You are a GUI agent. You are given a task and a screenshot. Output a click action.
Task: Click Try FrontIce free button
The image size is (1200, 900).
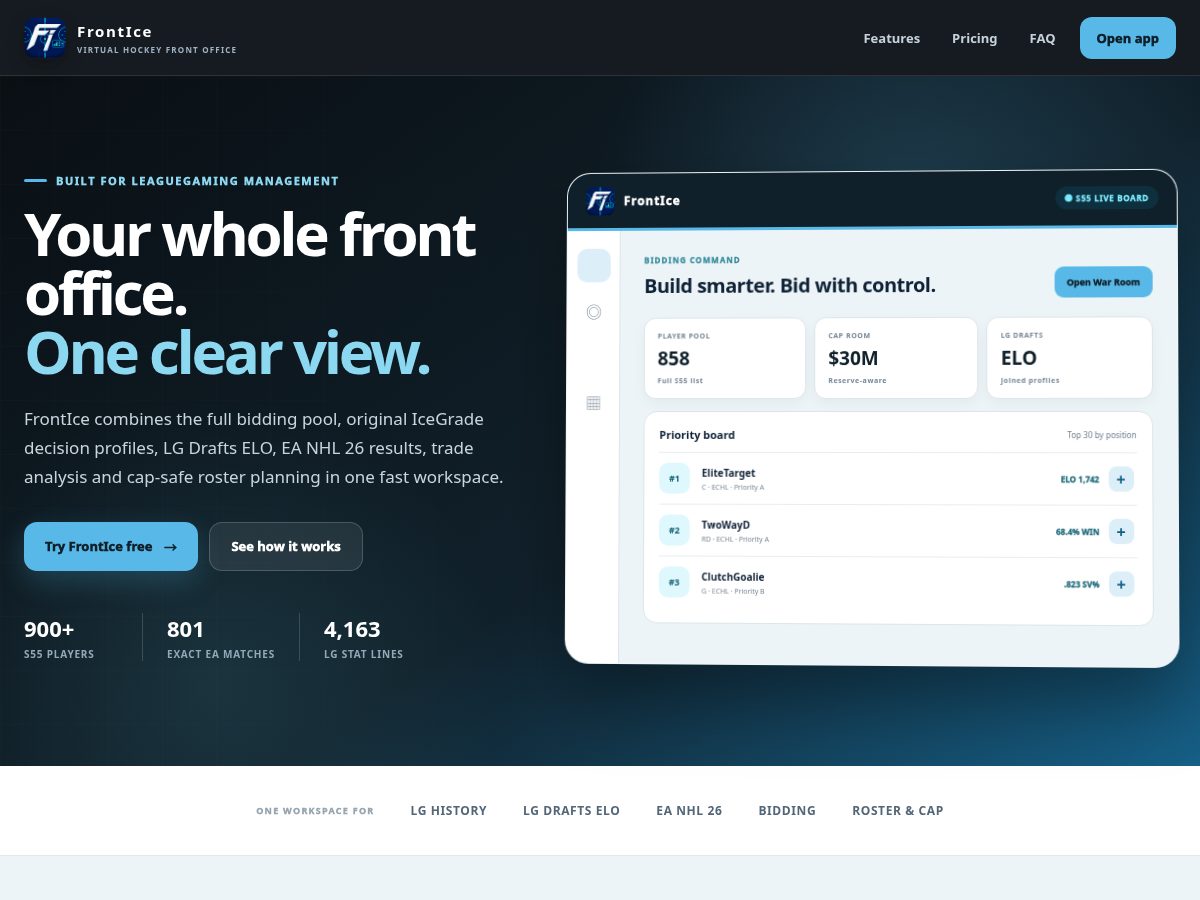point(111,546)
